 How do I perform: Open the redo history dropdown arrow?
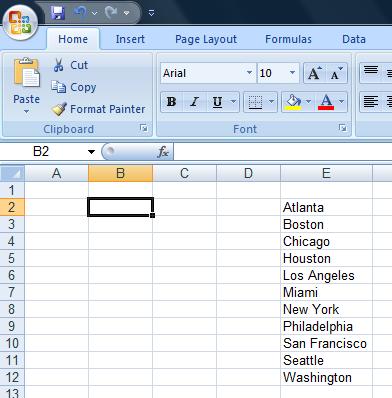point(126,13)
